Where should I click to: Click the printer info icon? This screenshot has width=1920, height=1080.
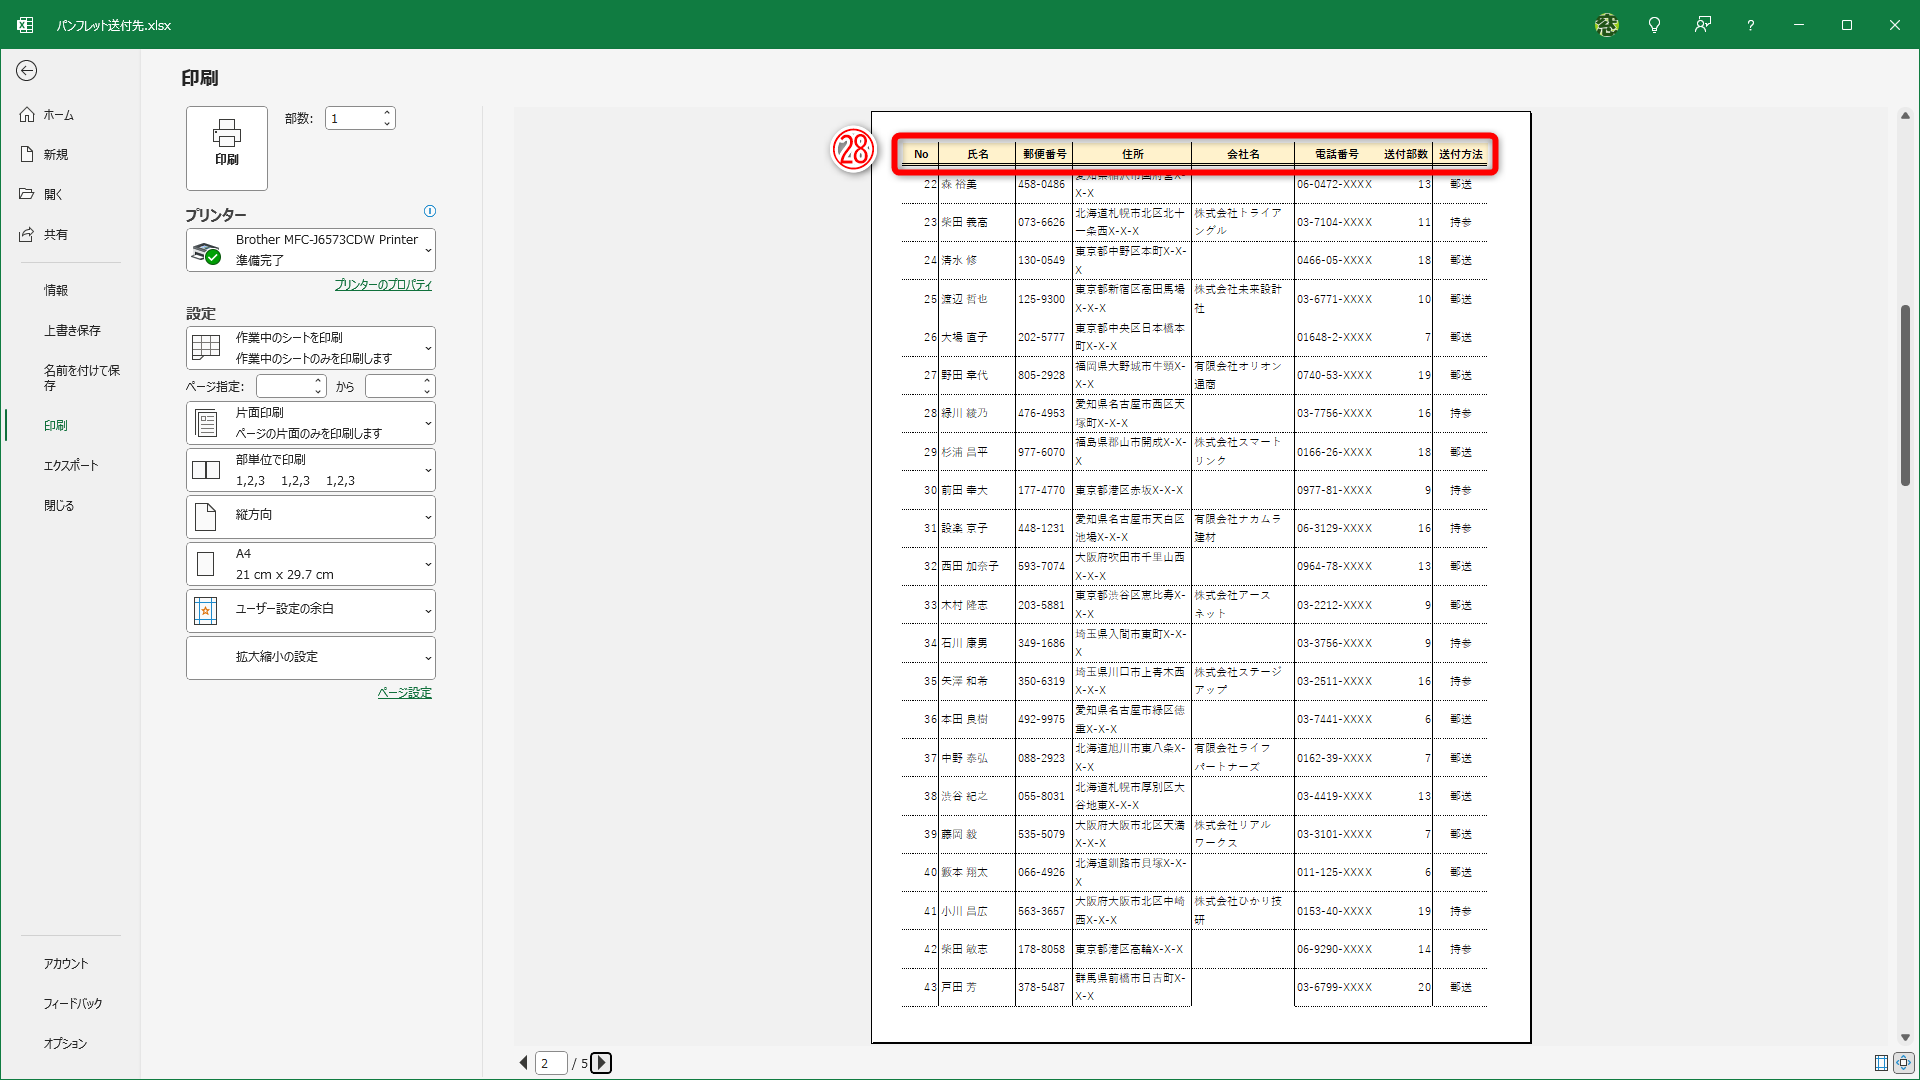430,211
